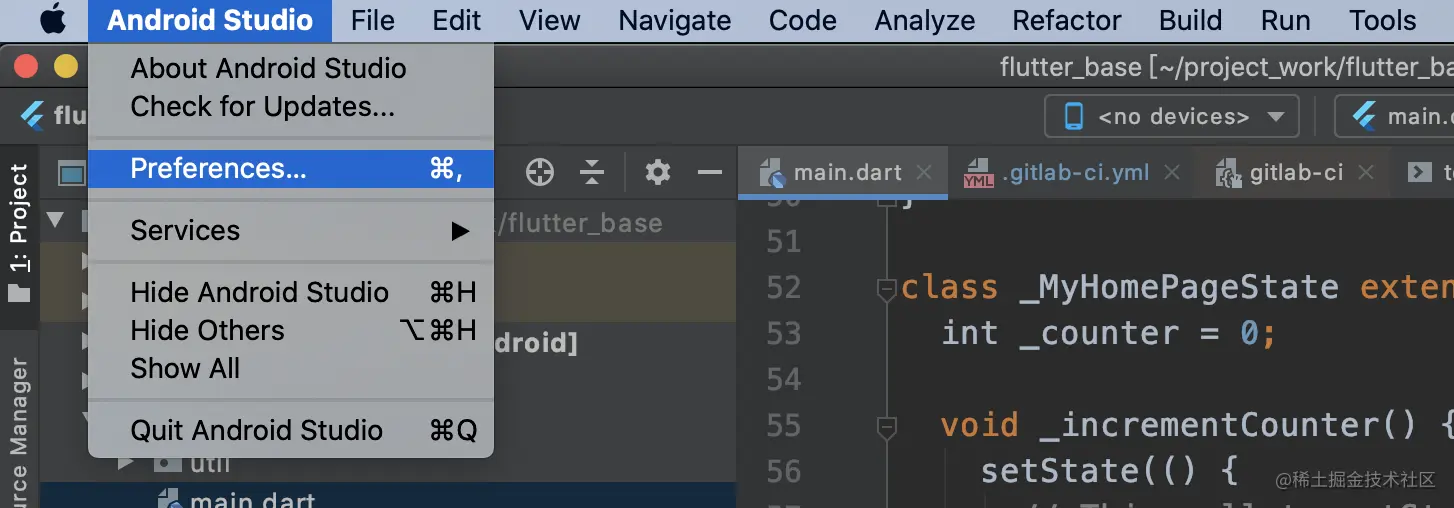Click the Flutter project icon in navigation bar

click(34, 116)
